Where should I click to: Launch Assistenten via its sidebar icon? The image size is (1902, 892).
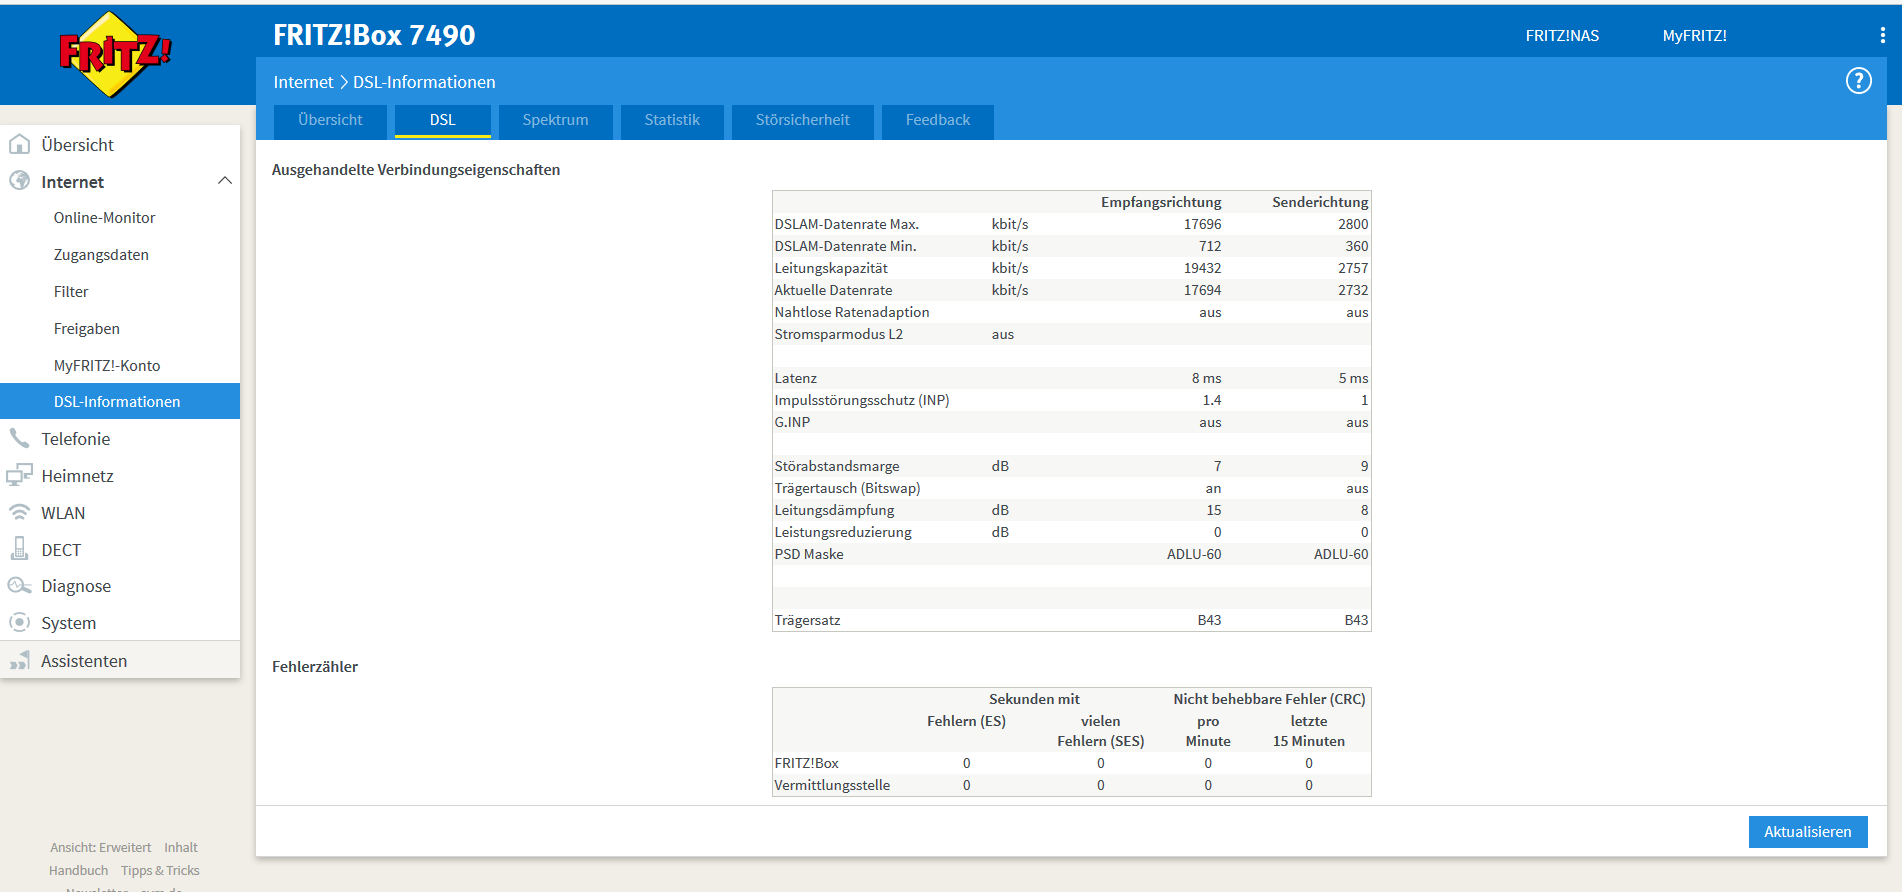tap(19, 660)
